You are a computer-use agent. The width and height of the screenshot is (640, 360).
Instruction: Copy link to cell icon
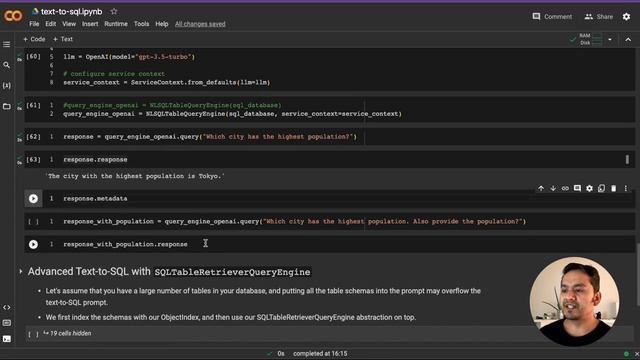point(565,189)
